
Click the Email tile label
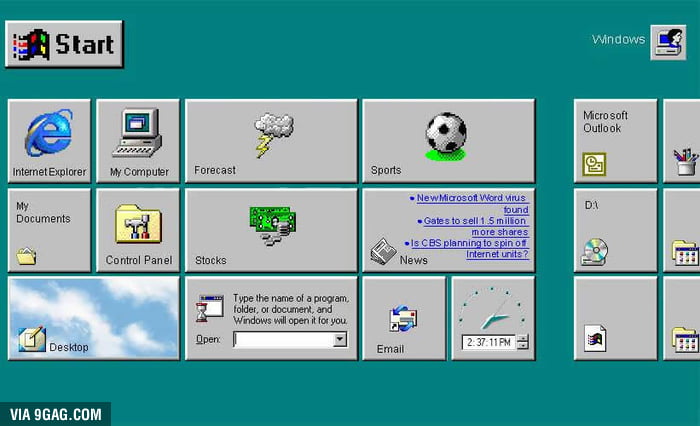pos(390,349)
